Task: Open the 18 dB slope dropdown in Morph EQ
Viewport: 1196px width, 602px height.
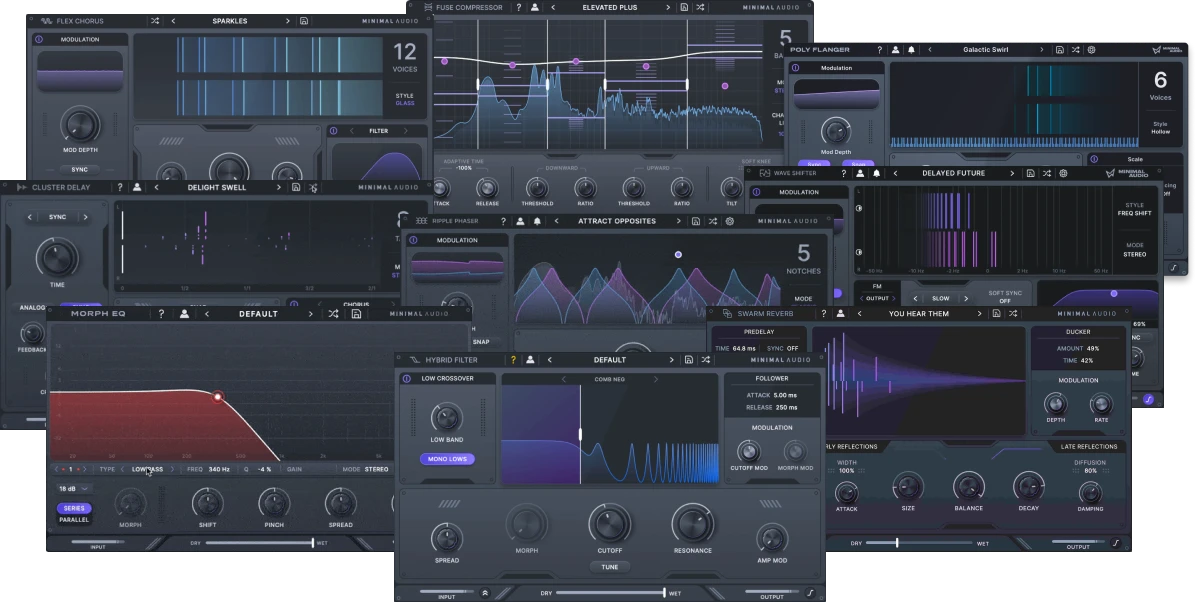Action: [x=74, y=488]
